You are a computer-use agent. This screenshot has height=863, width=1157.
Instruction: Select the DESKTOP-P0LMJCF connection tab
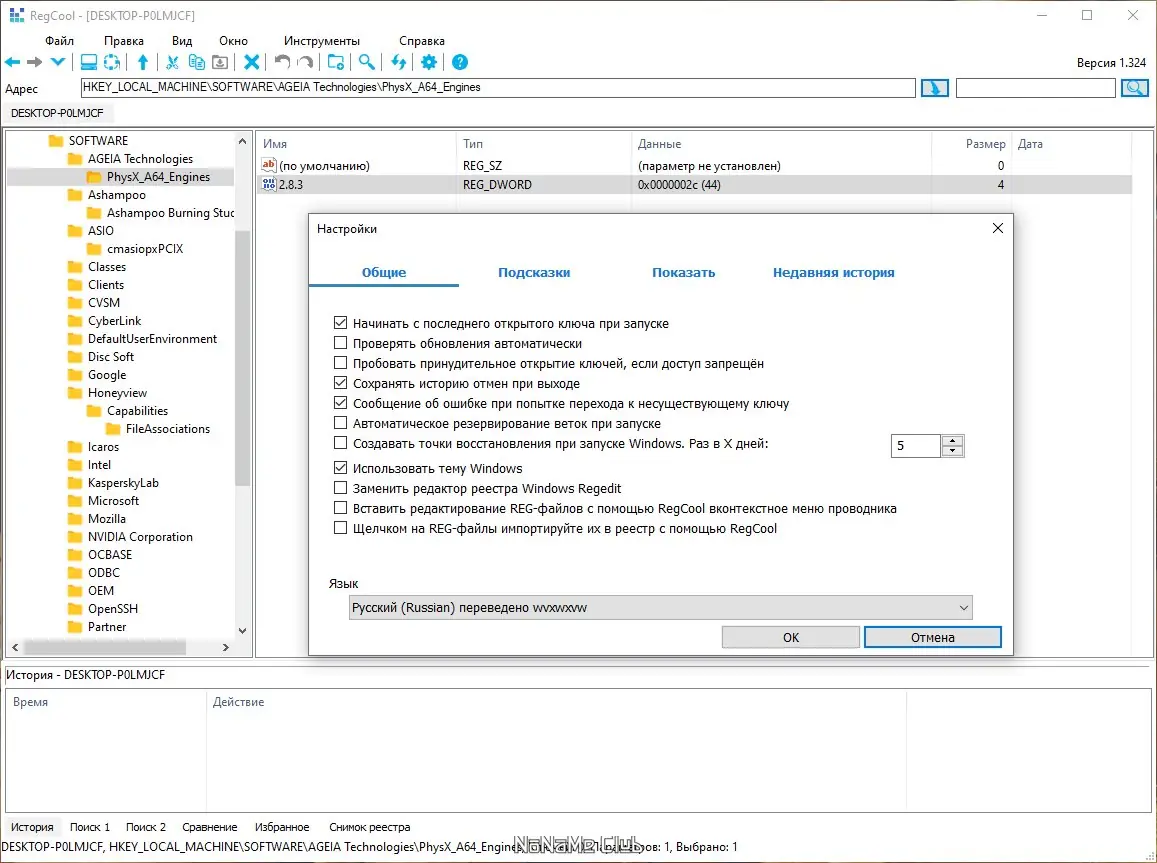click(57, 113)
